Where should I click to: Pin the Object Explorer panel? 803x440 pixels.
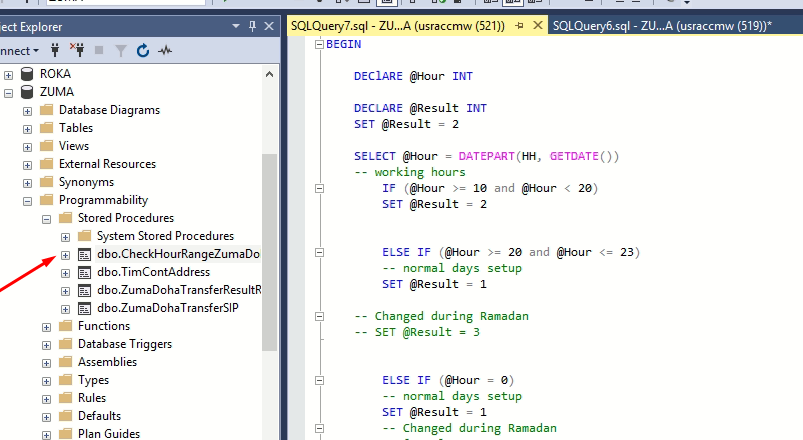point(250,25)
